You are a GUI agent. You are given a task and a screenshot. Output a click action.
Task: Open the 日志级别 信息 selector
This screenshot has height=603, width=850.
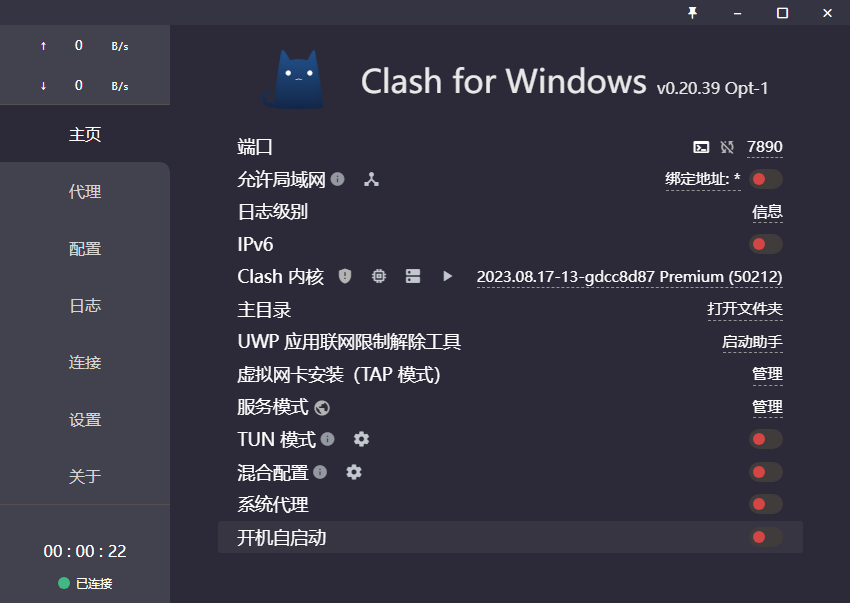(767, 212)
